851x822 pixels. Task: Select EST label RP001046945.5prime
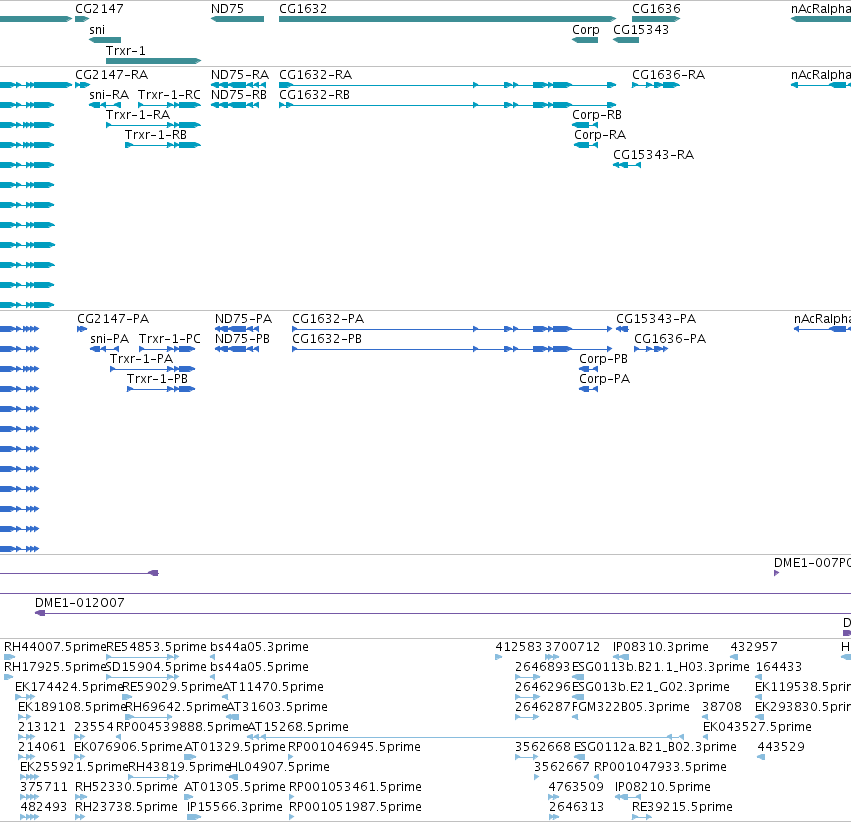(354, 747)
